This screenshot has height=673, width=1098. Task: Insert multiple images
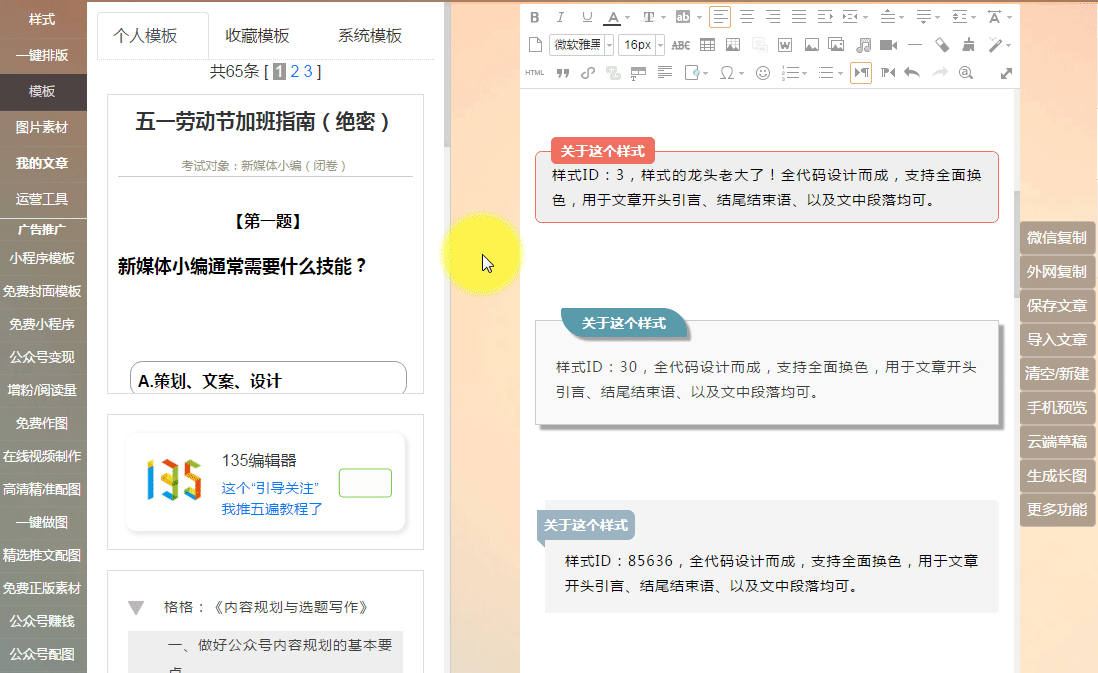click(836, 46)
